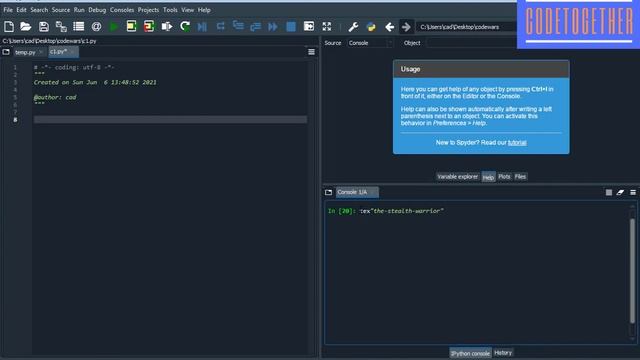Maximize the current pane

click(309, 27)
